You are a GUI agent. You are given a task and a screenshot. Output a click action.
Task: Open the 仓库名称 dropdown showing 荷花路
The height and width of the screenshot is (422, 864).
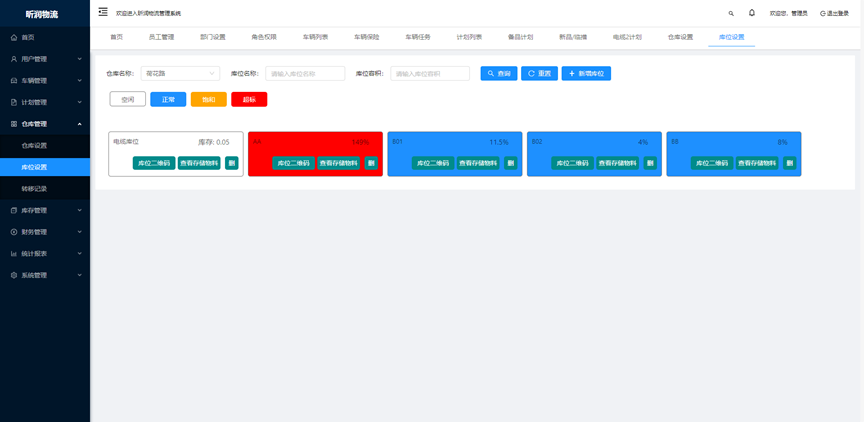point(180,73)
